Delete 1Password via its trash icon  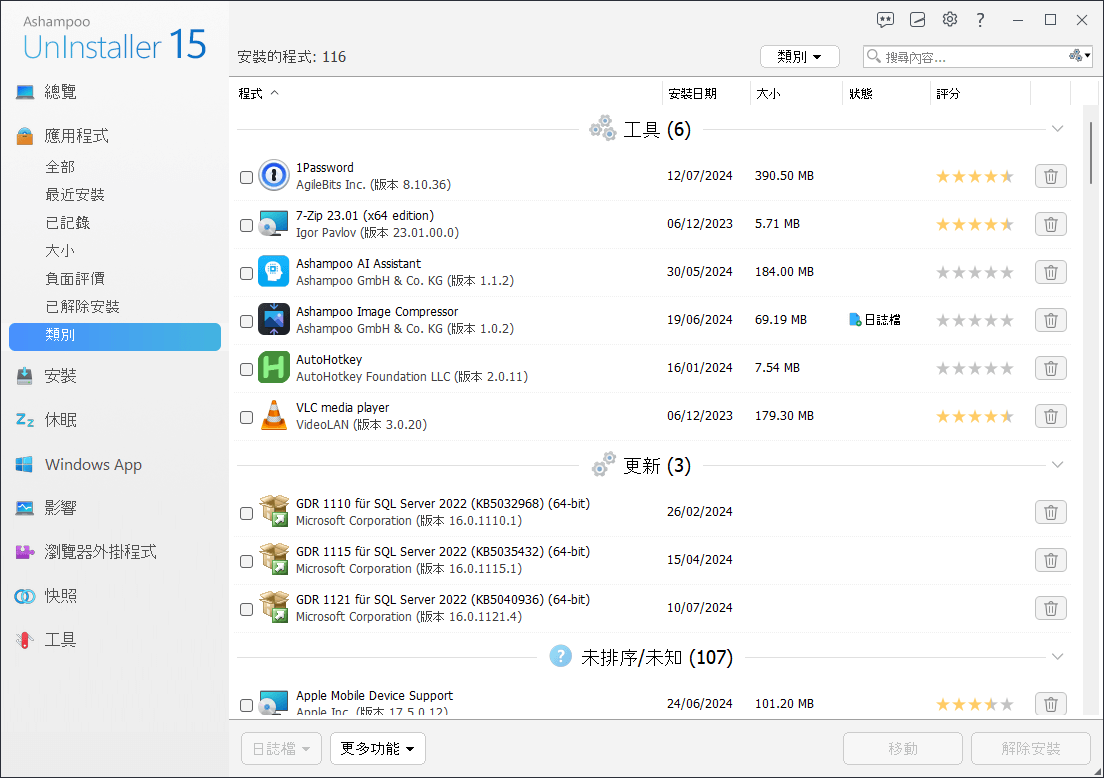(1050, 176)
